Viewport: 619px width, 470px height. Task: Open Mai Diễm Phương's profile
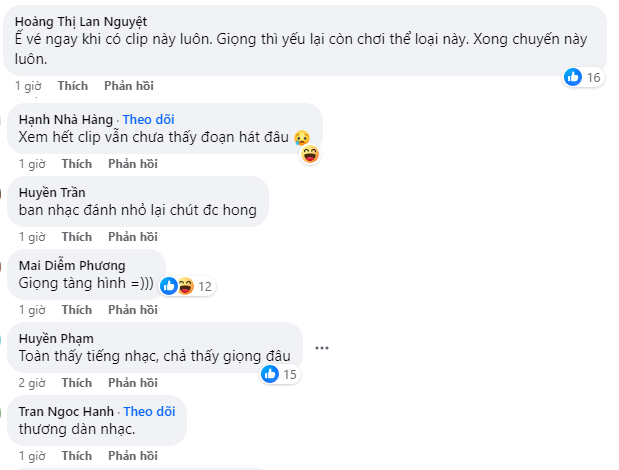click(72, 266)
